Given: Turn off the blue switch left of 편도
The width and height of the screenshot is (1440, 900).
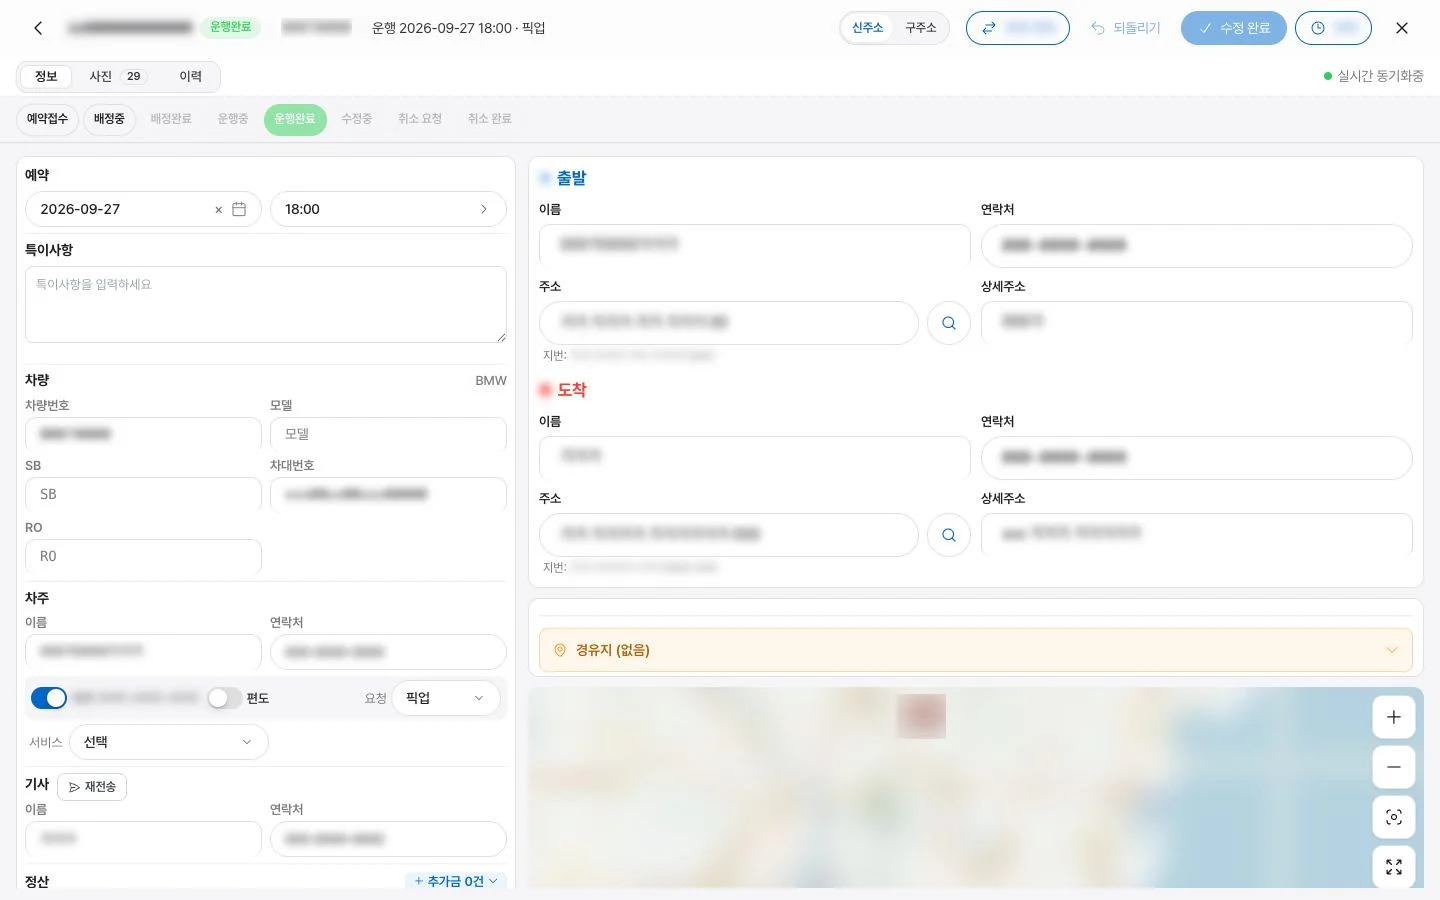Looking at the screenshot, I should click(x=49, y=698).
